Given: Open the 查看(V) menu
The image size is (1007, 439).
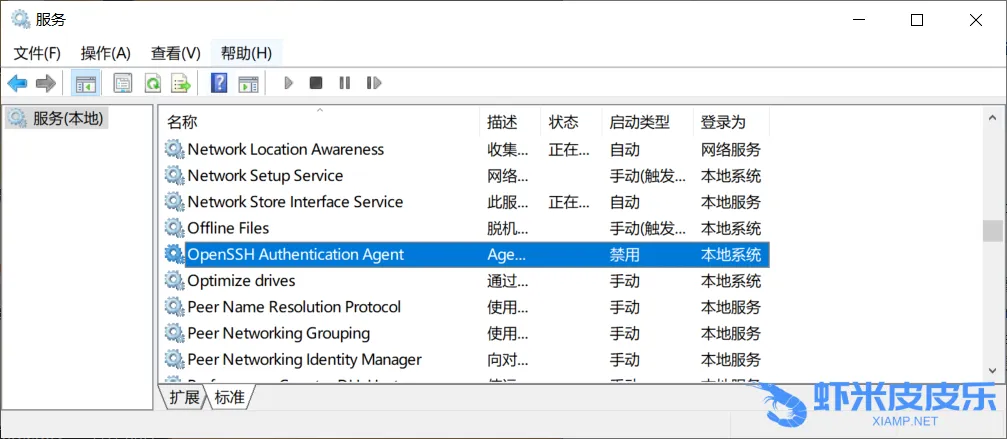Looking at the screenshot, I should tap(175, 53).
